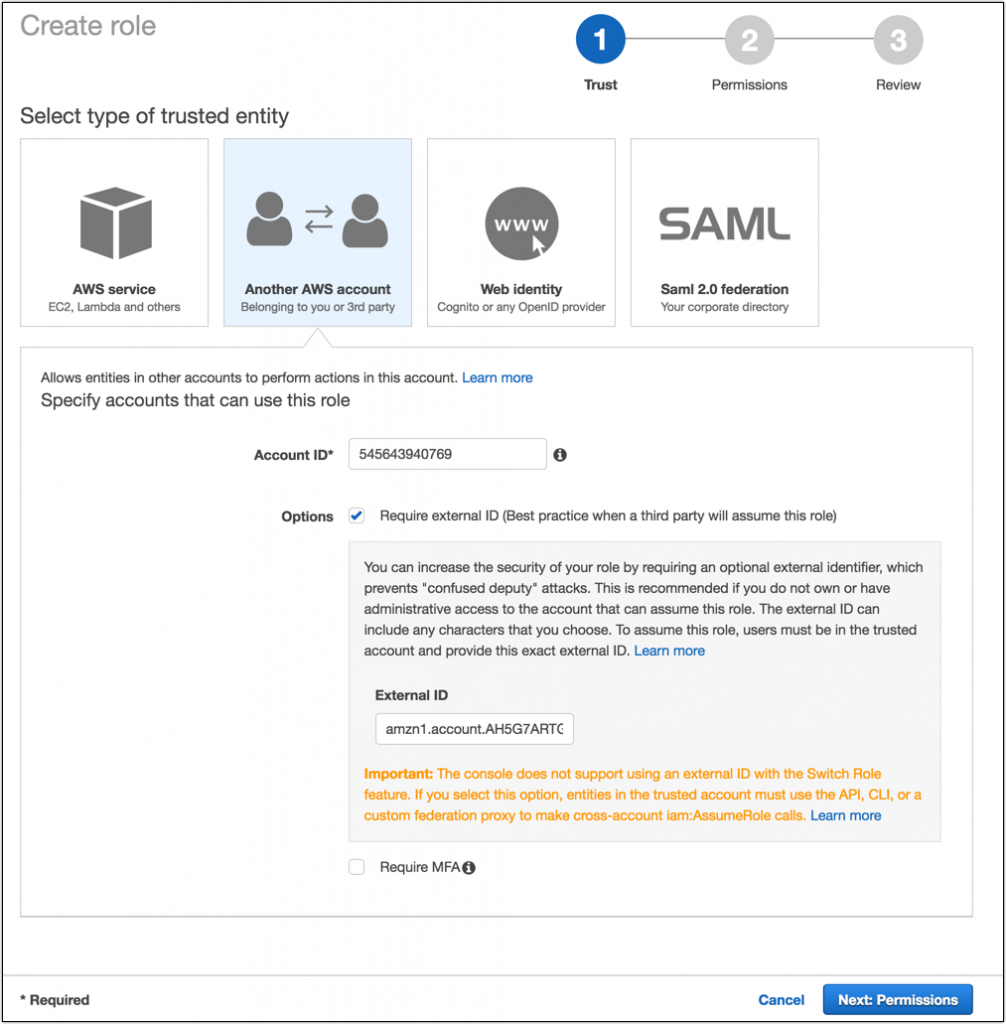Click the Account ID info icon
Screen dimensions: 1006x1024
pyautogui.click(x=560, y=455)
